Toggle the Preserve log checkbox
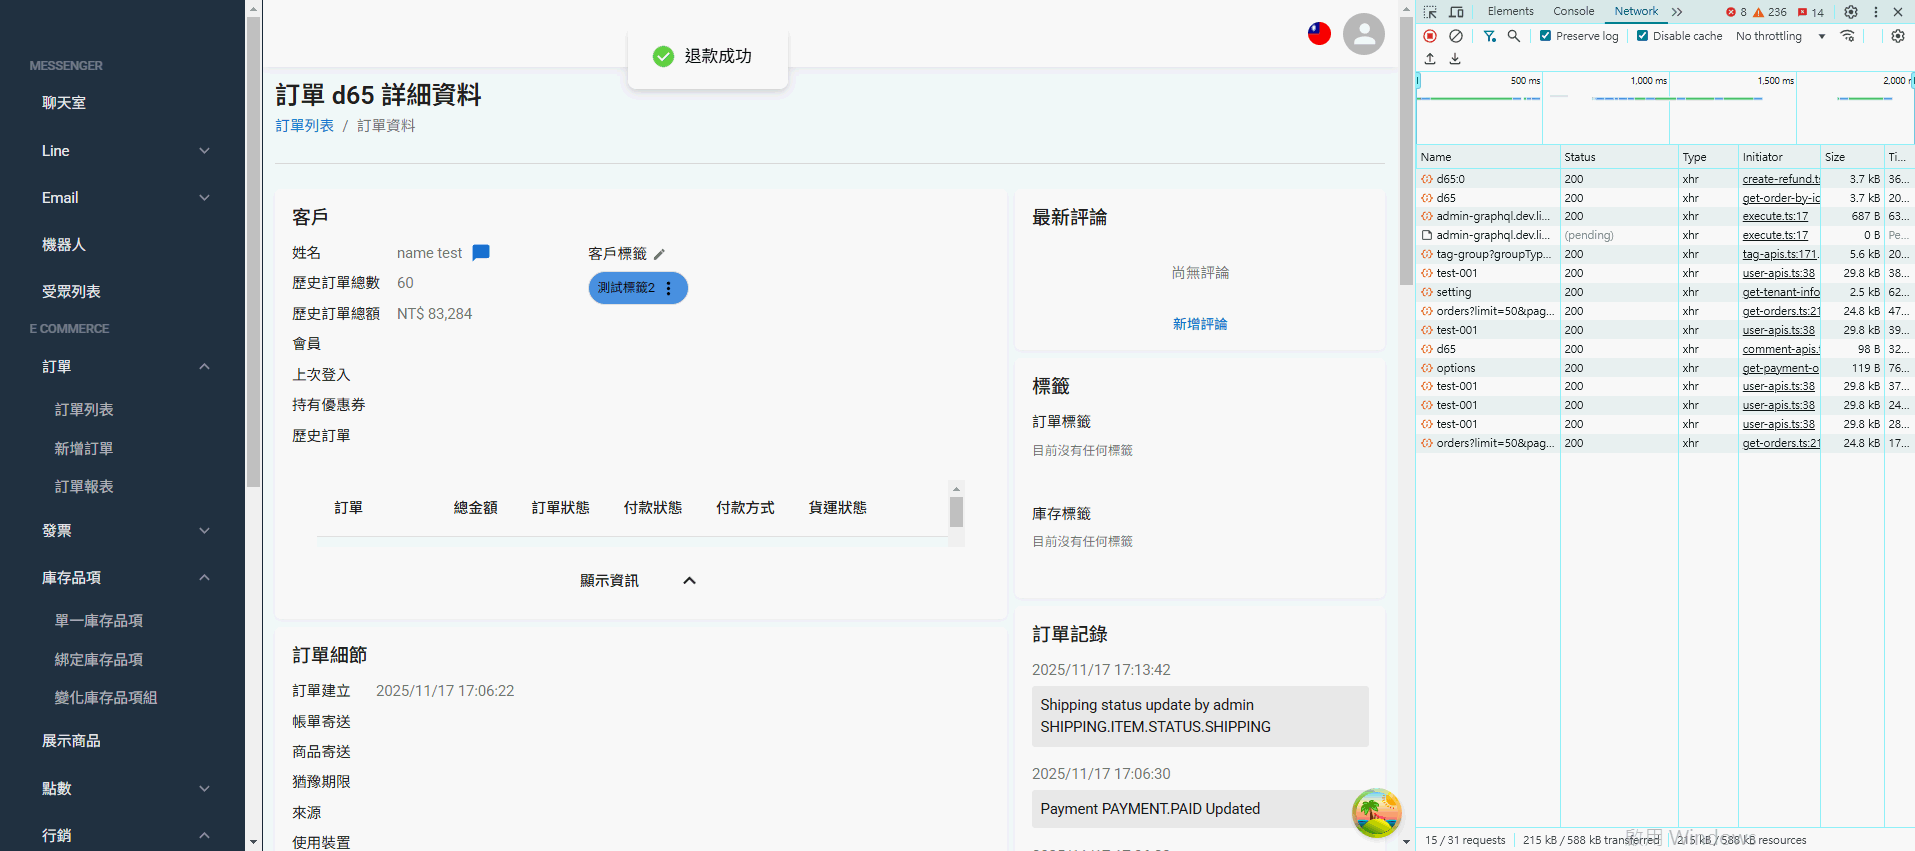 click(x=1546, y=36)
